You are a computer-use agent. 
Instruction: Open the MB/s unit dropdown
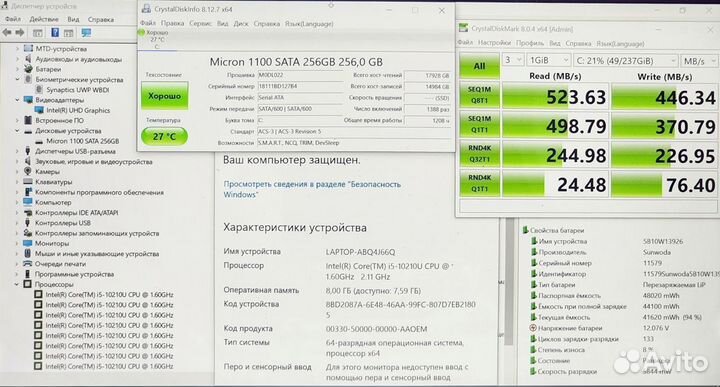[x=699, y=61]
